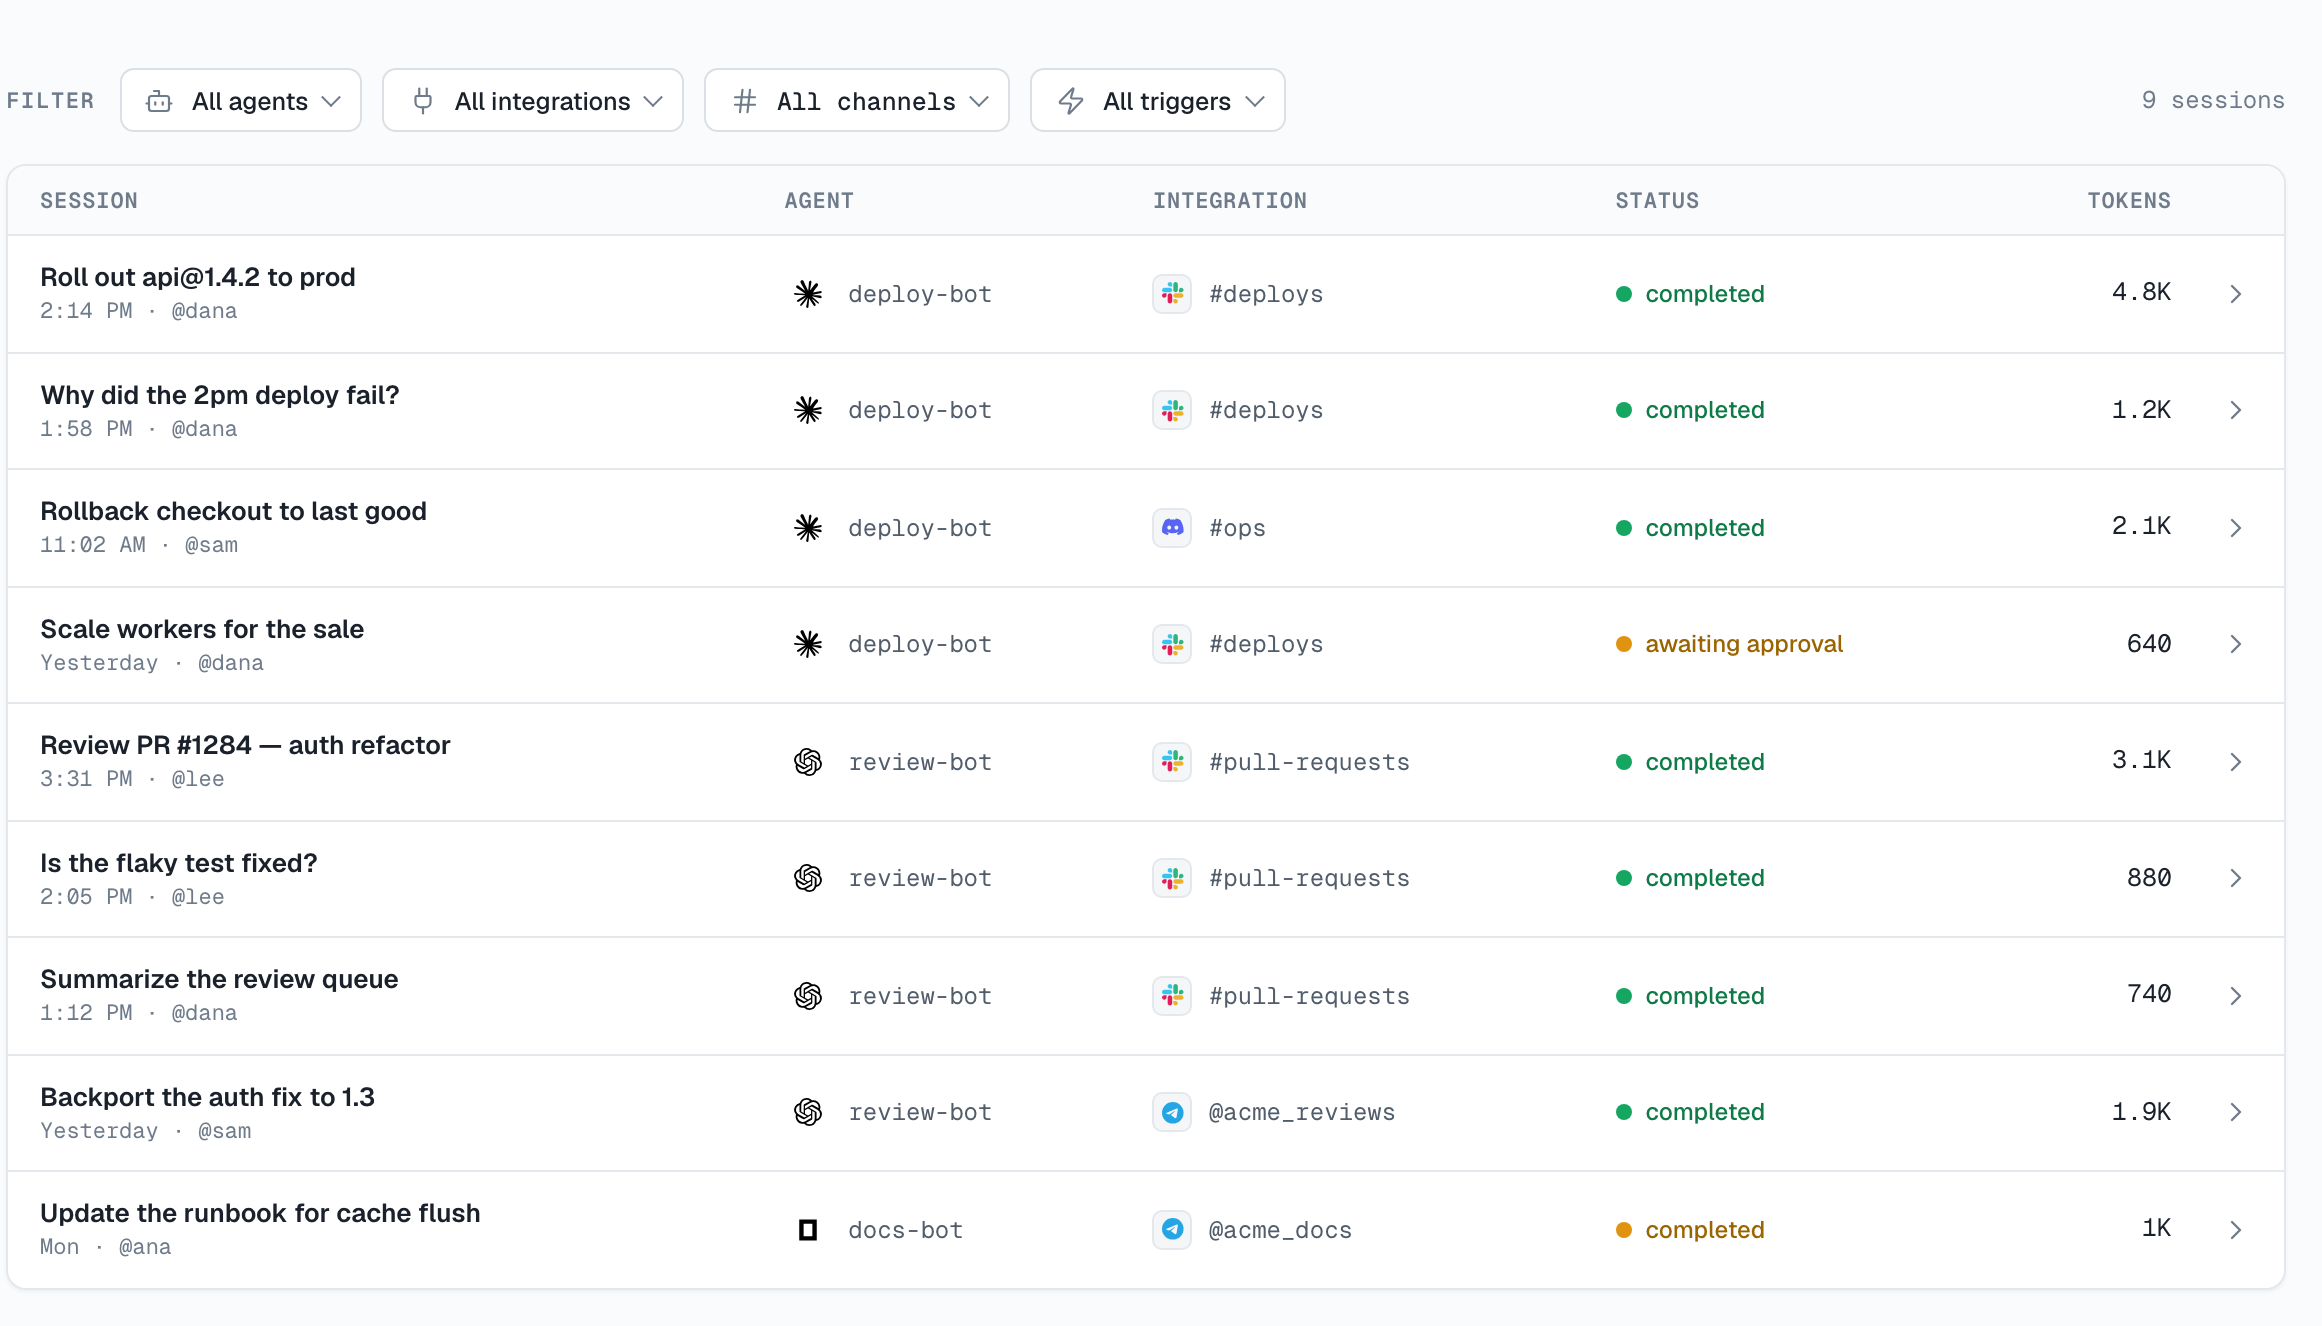Expand the 'Why did the 2pm deploy fail?' row chevron
The height and width of the screenshot is (1326, 2322).
[x=2236, y=410]
